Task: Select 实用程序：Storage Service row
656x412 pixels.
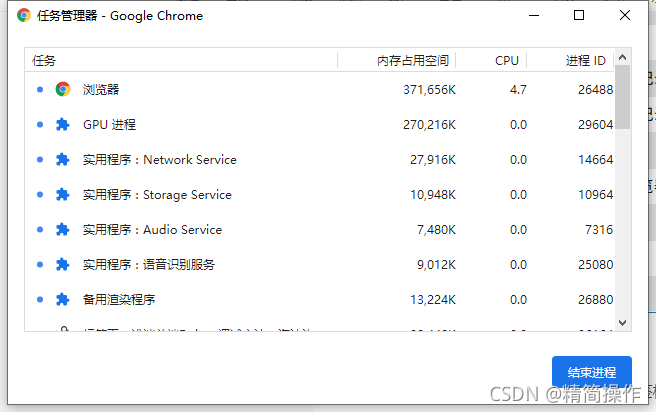Action: click(x=320, y=194)
